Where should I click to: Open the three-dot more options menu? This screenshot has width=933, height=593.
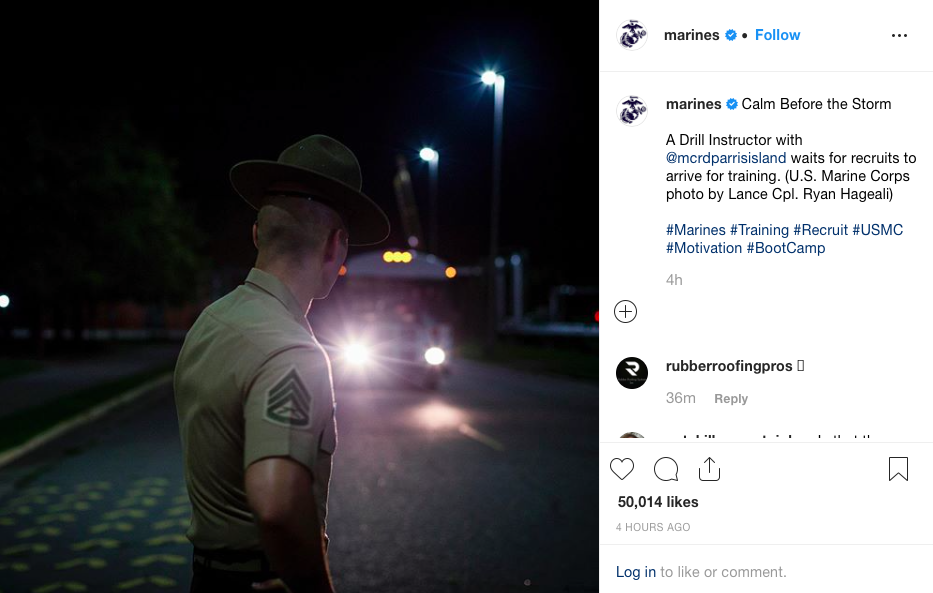(x=899, y=36)
